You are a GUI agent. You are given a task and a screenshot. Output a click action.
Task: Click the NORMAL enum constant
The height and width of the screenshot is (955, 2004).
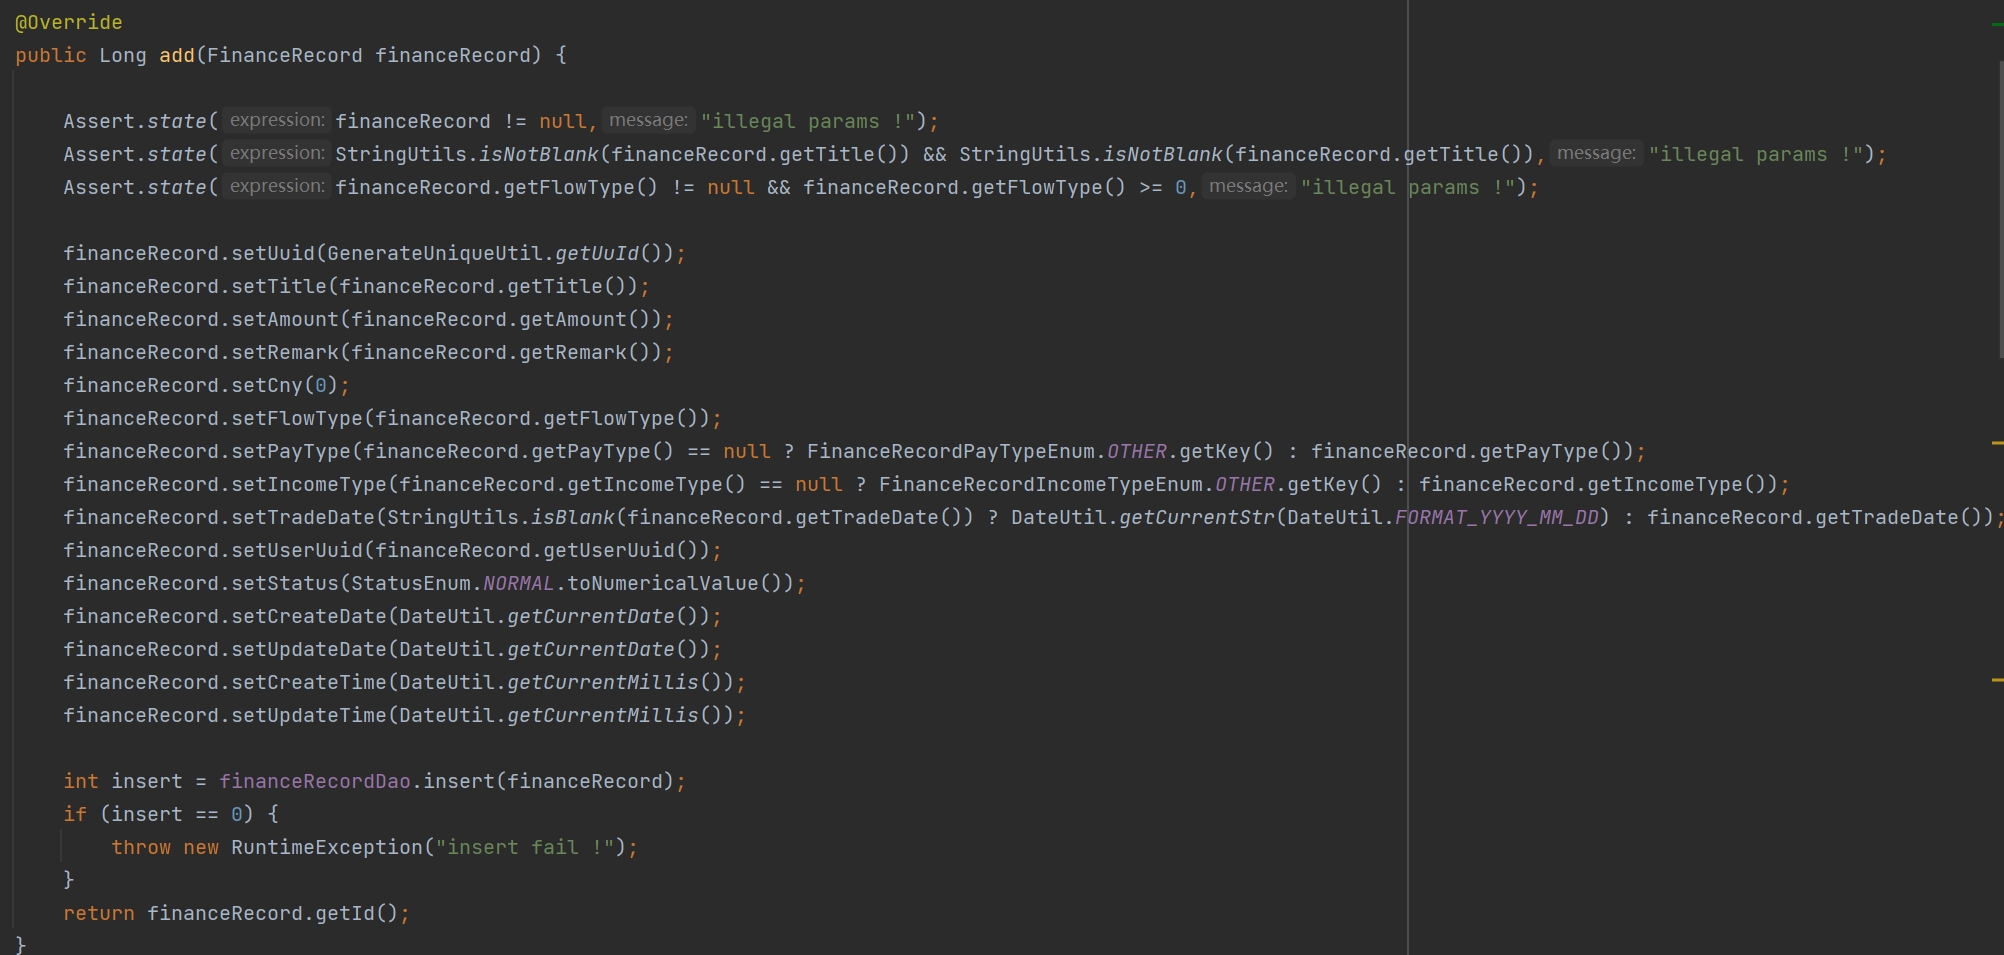(x=519, y=583)
